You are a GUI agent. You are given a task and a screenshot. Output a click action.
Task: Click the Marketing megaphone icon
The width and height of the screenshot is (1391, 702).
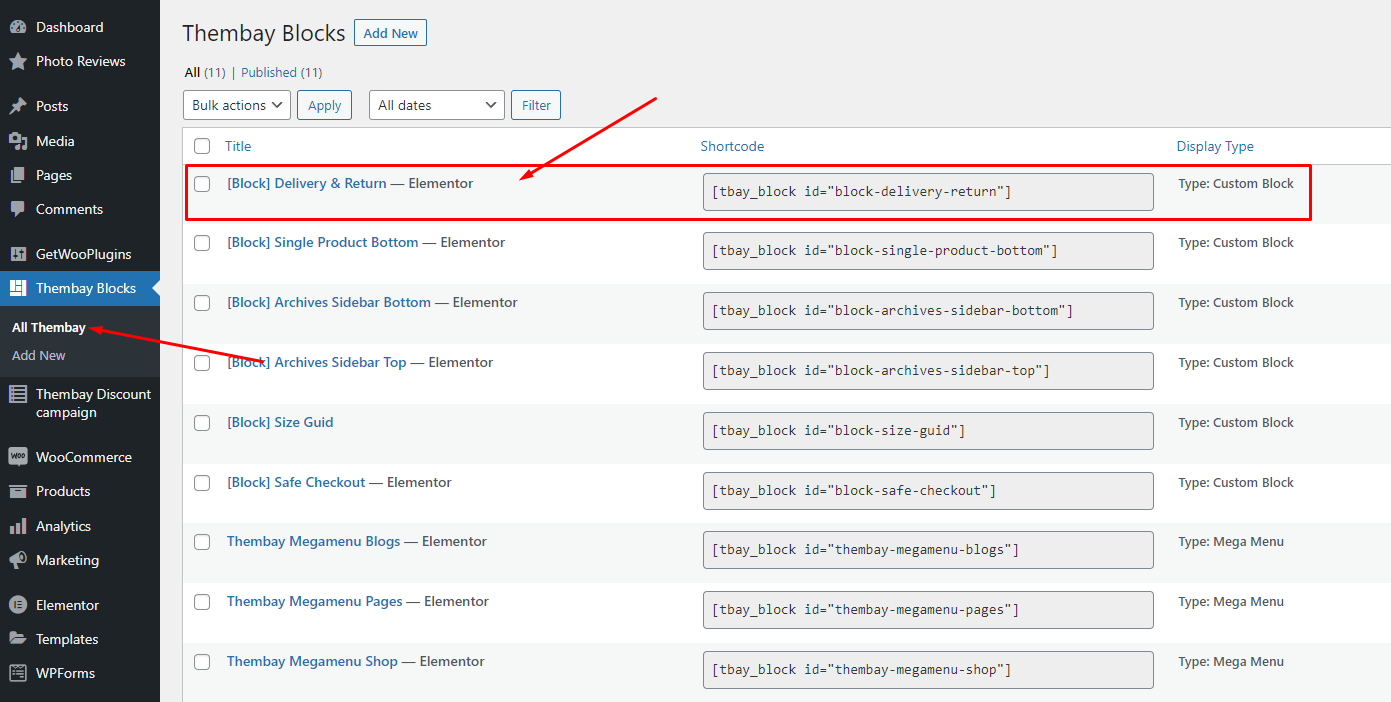[18, 560]
